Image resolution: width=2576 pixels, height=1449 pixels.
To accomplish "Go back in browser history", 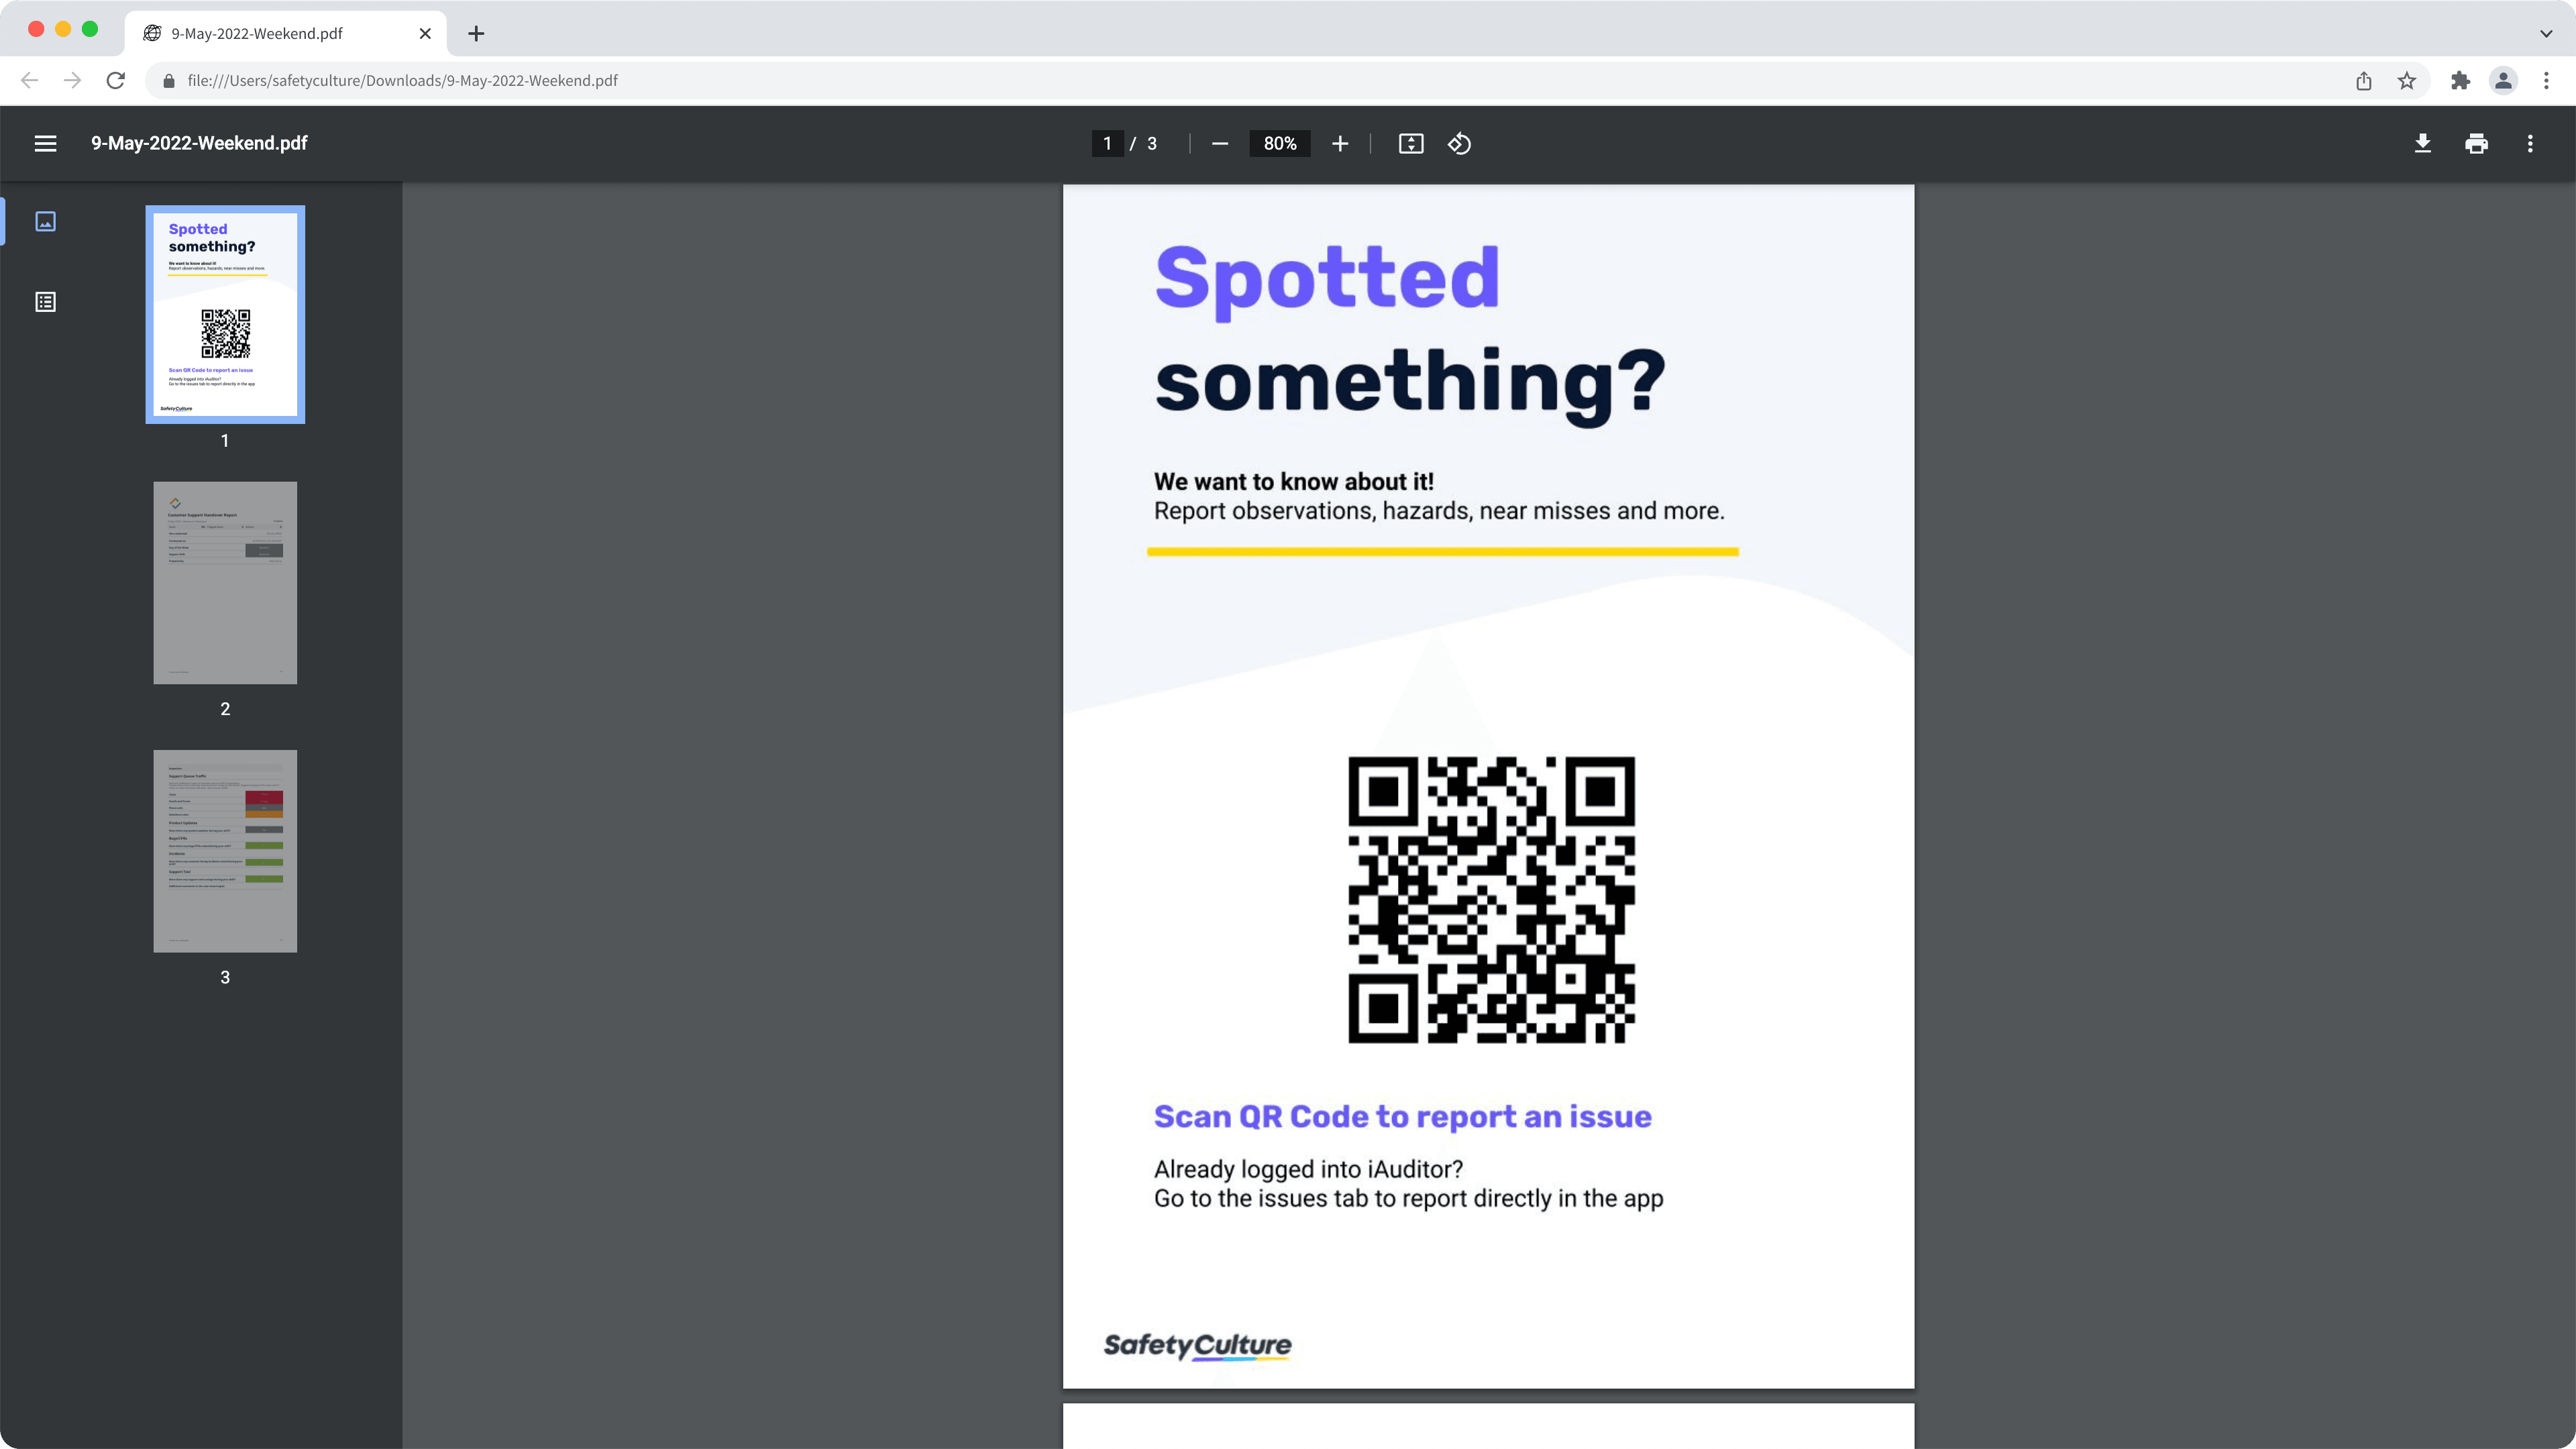I will (x=29, y=80).
